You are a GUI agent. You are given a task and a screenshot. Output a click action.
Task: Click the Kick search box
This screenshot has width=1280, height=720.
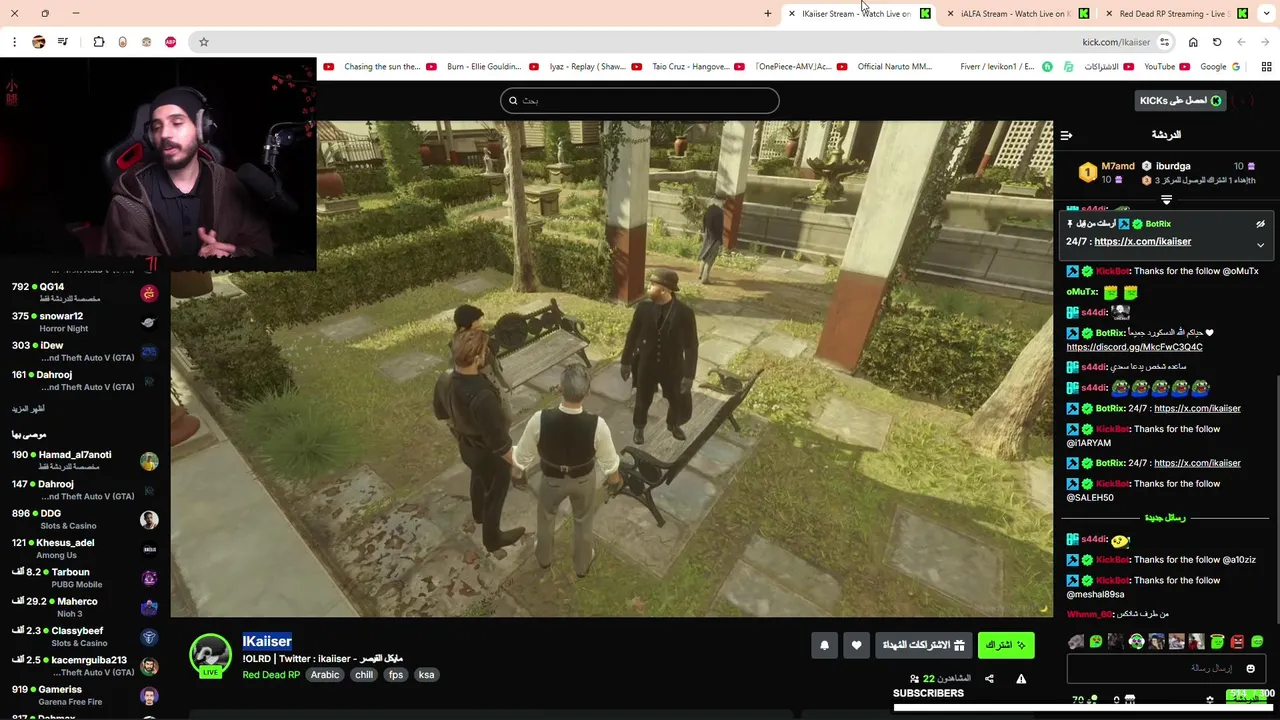[640, 100]
